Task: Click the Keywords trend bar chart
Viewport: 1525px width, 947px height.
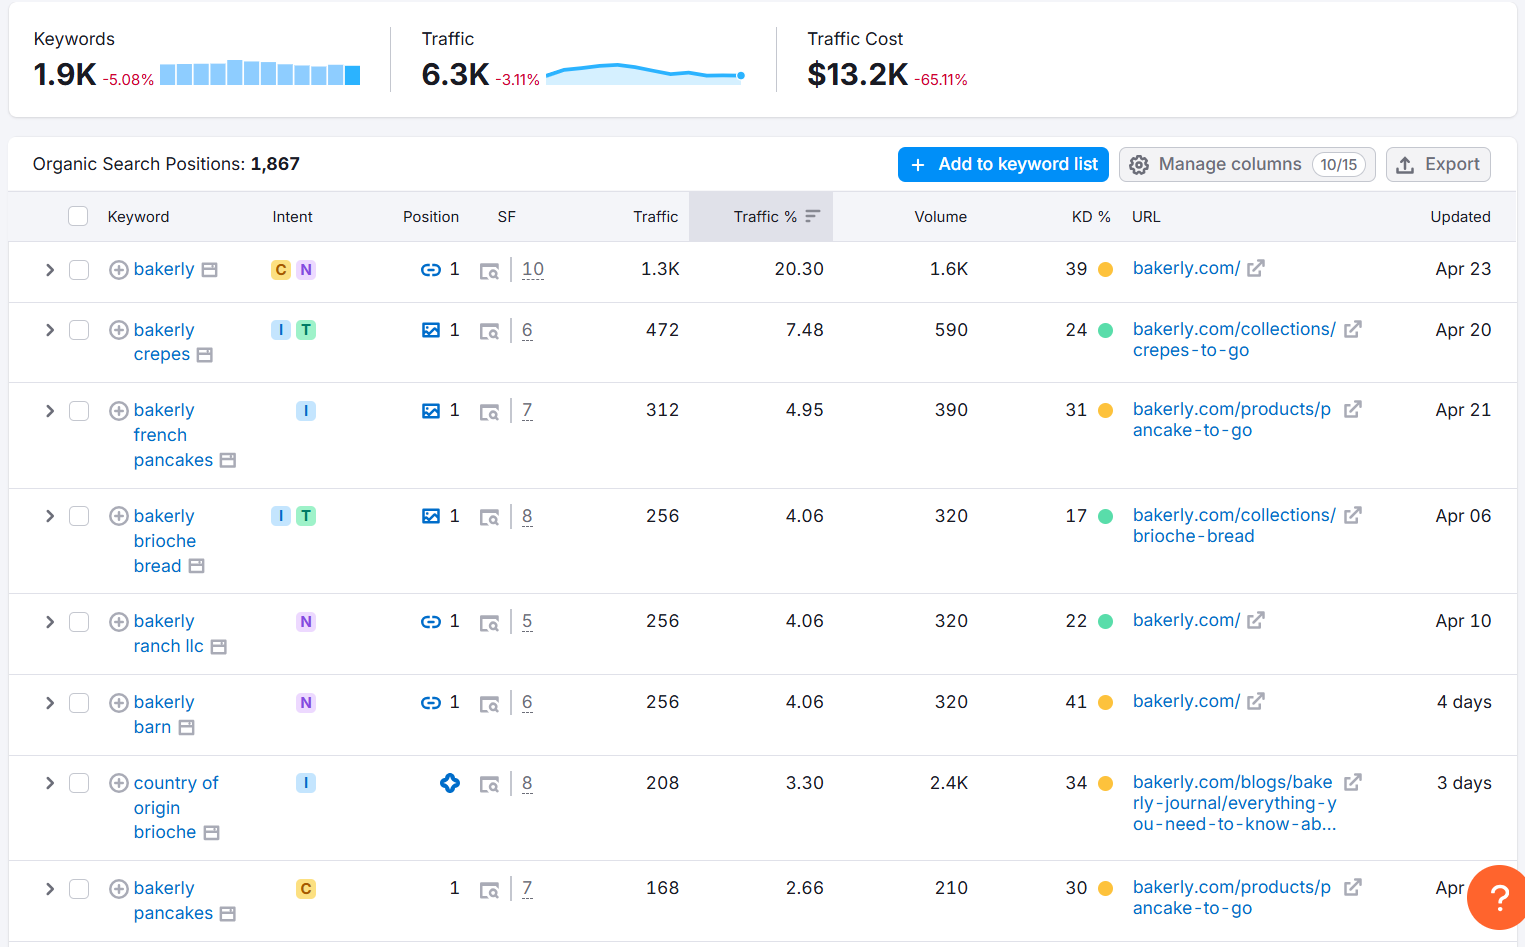Action: tap(260, 72)
